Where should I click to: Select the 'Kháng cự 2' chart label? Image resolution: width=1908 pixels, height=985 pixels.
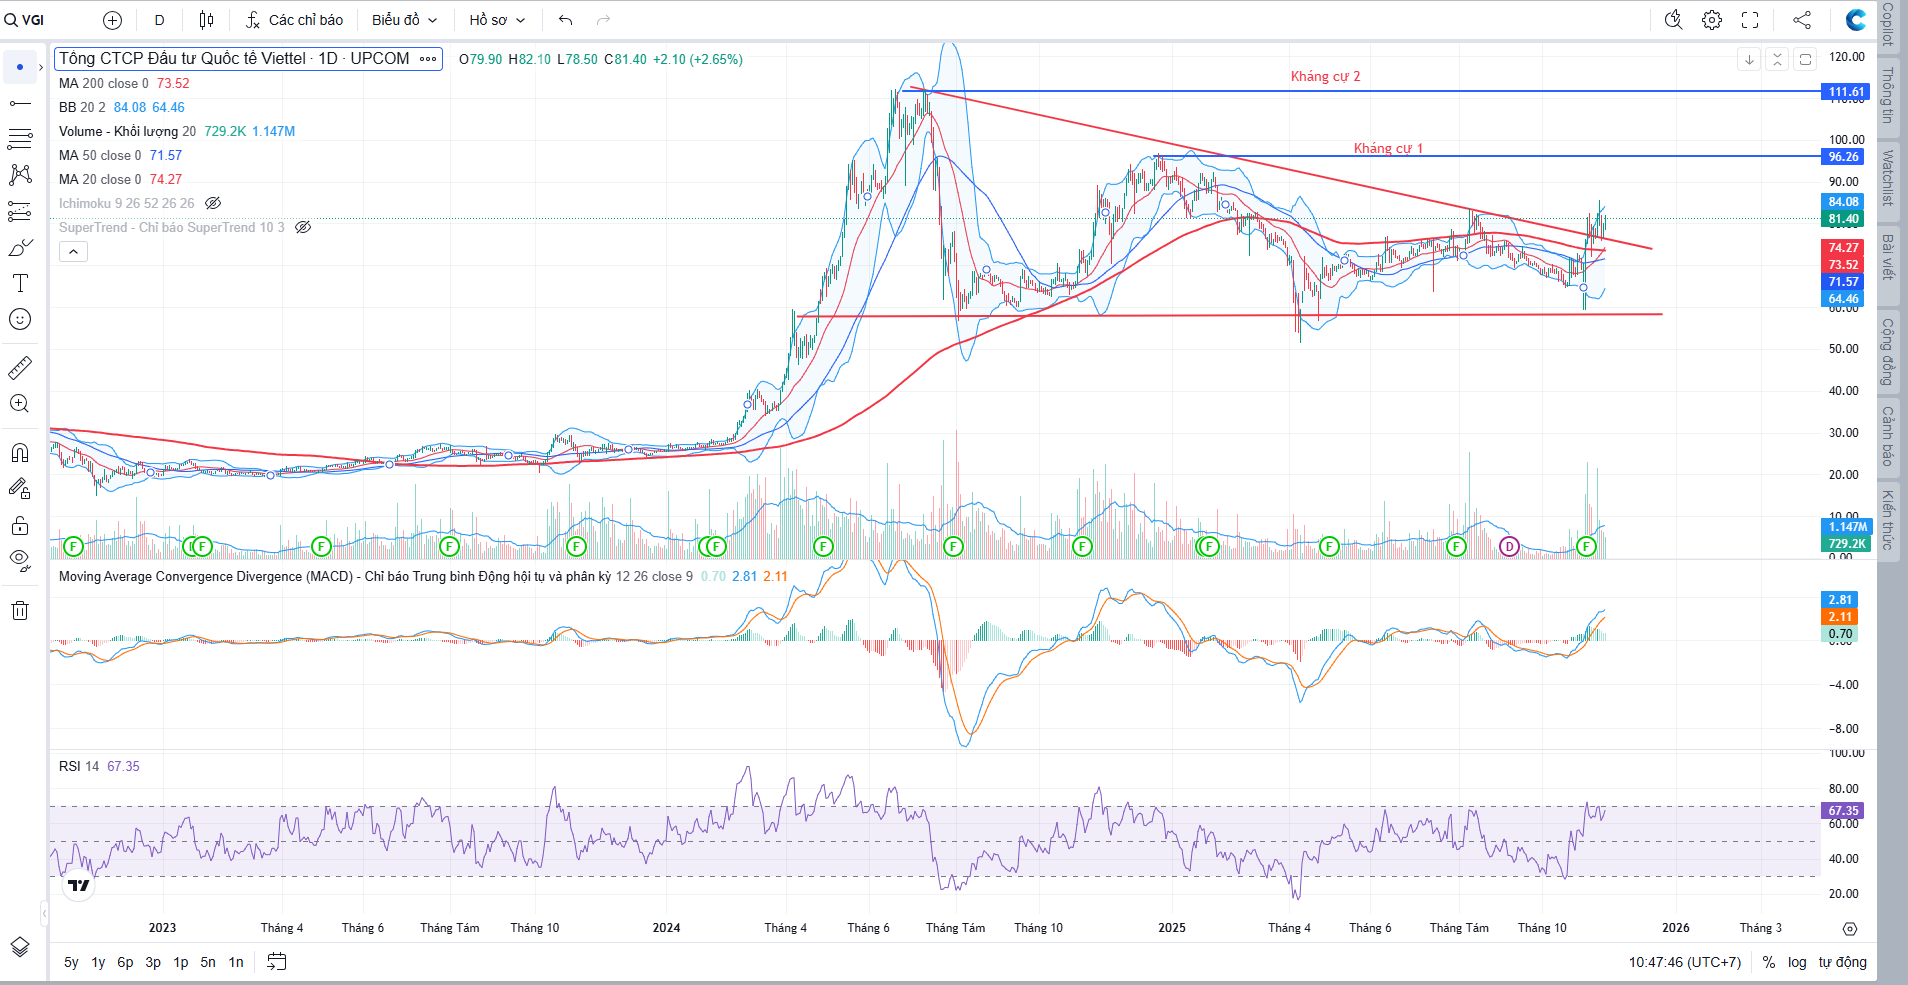click(x=1325, y=76)
